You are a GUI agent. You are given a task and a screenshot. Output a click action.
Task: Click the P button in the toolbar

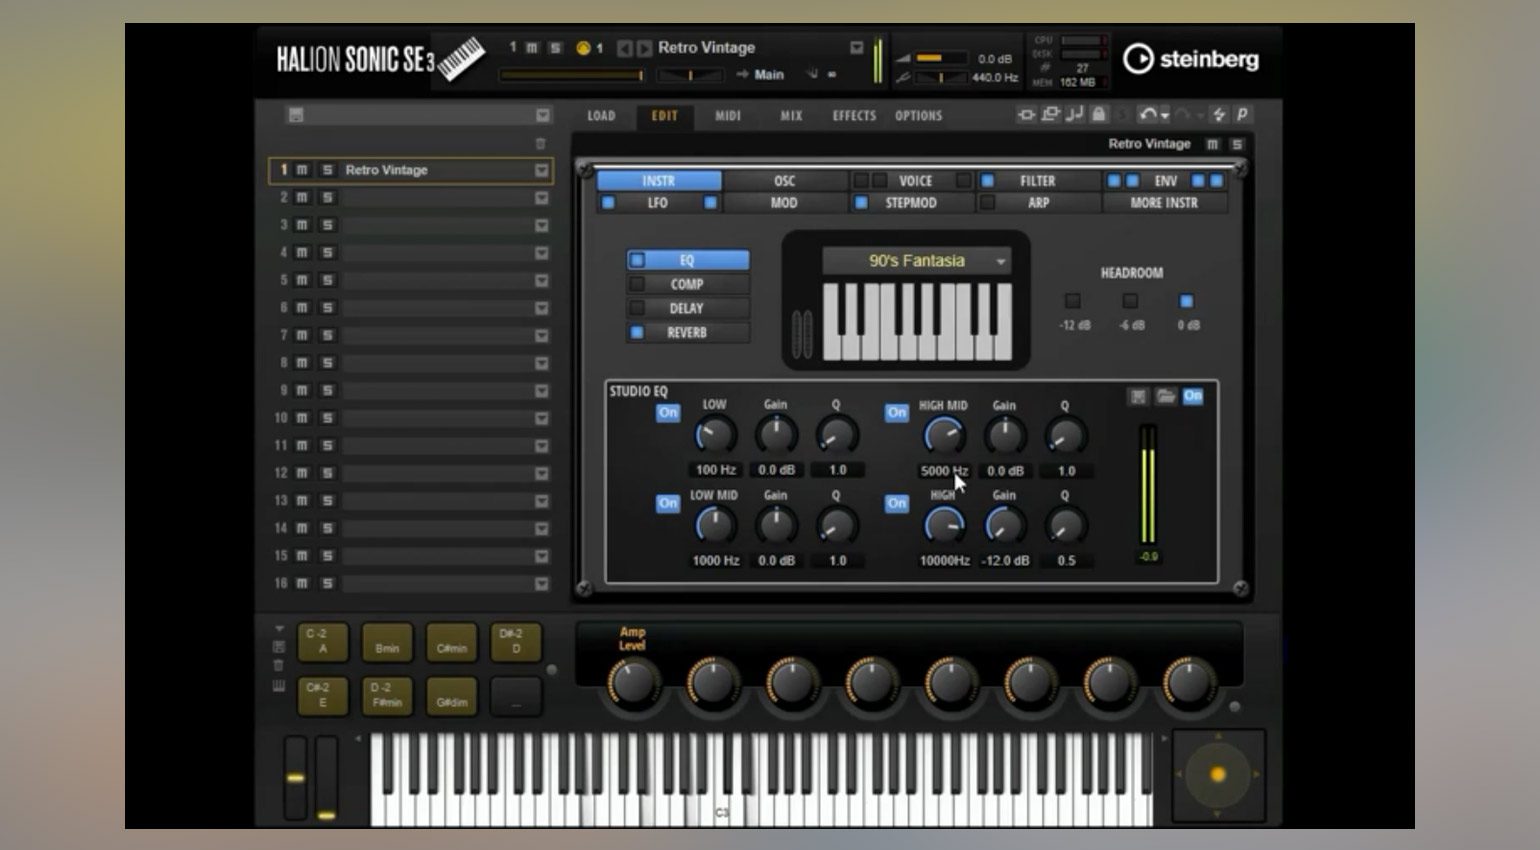click(1241, 115)
